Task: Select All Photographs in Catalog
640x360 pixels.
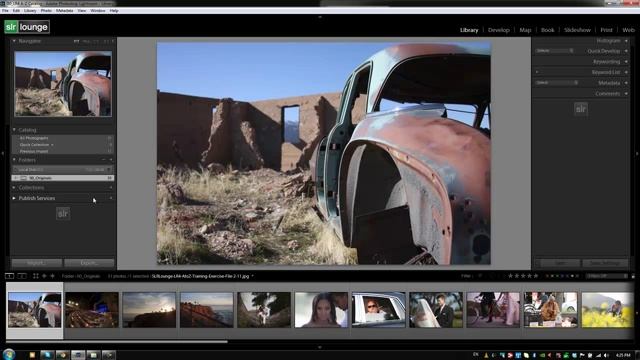Action: [62, 138]
